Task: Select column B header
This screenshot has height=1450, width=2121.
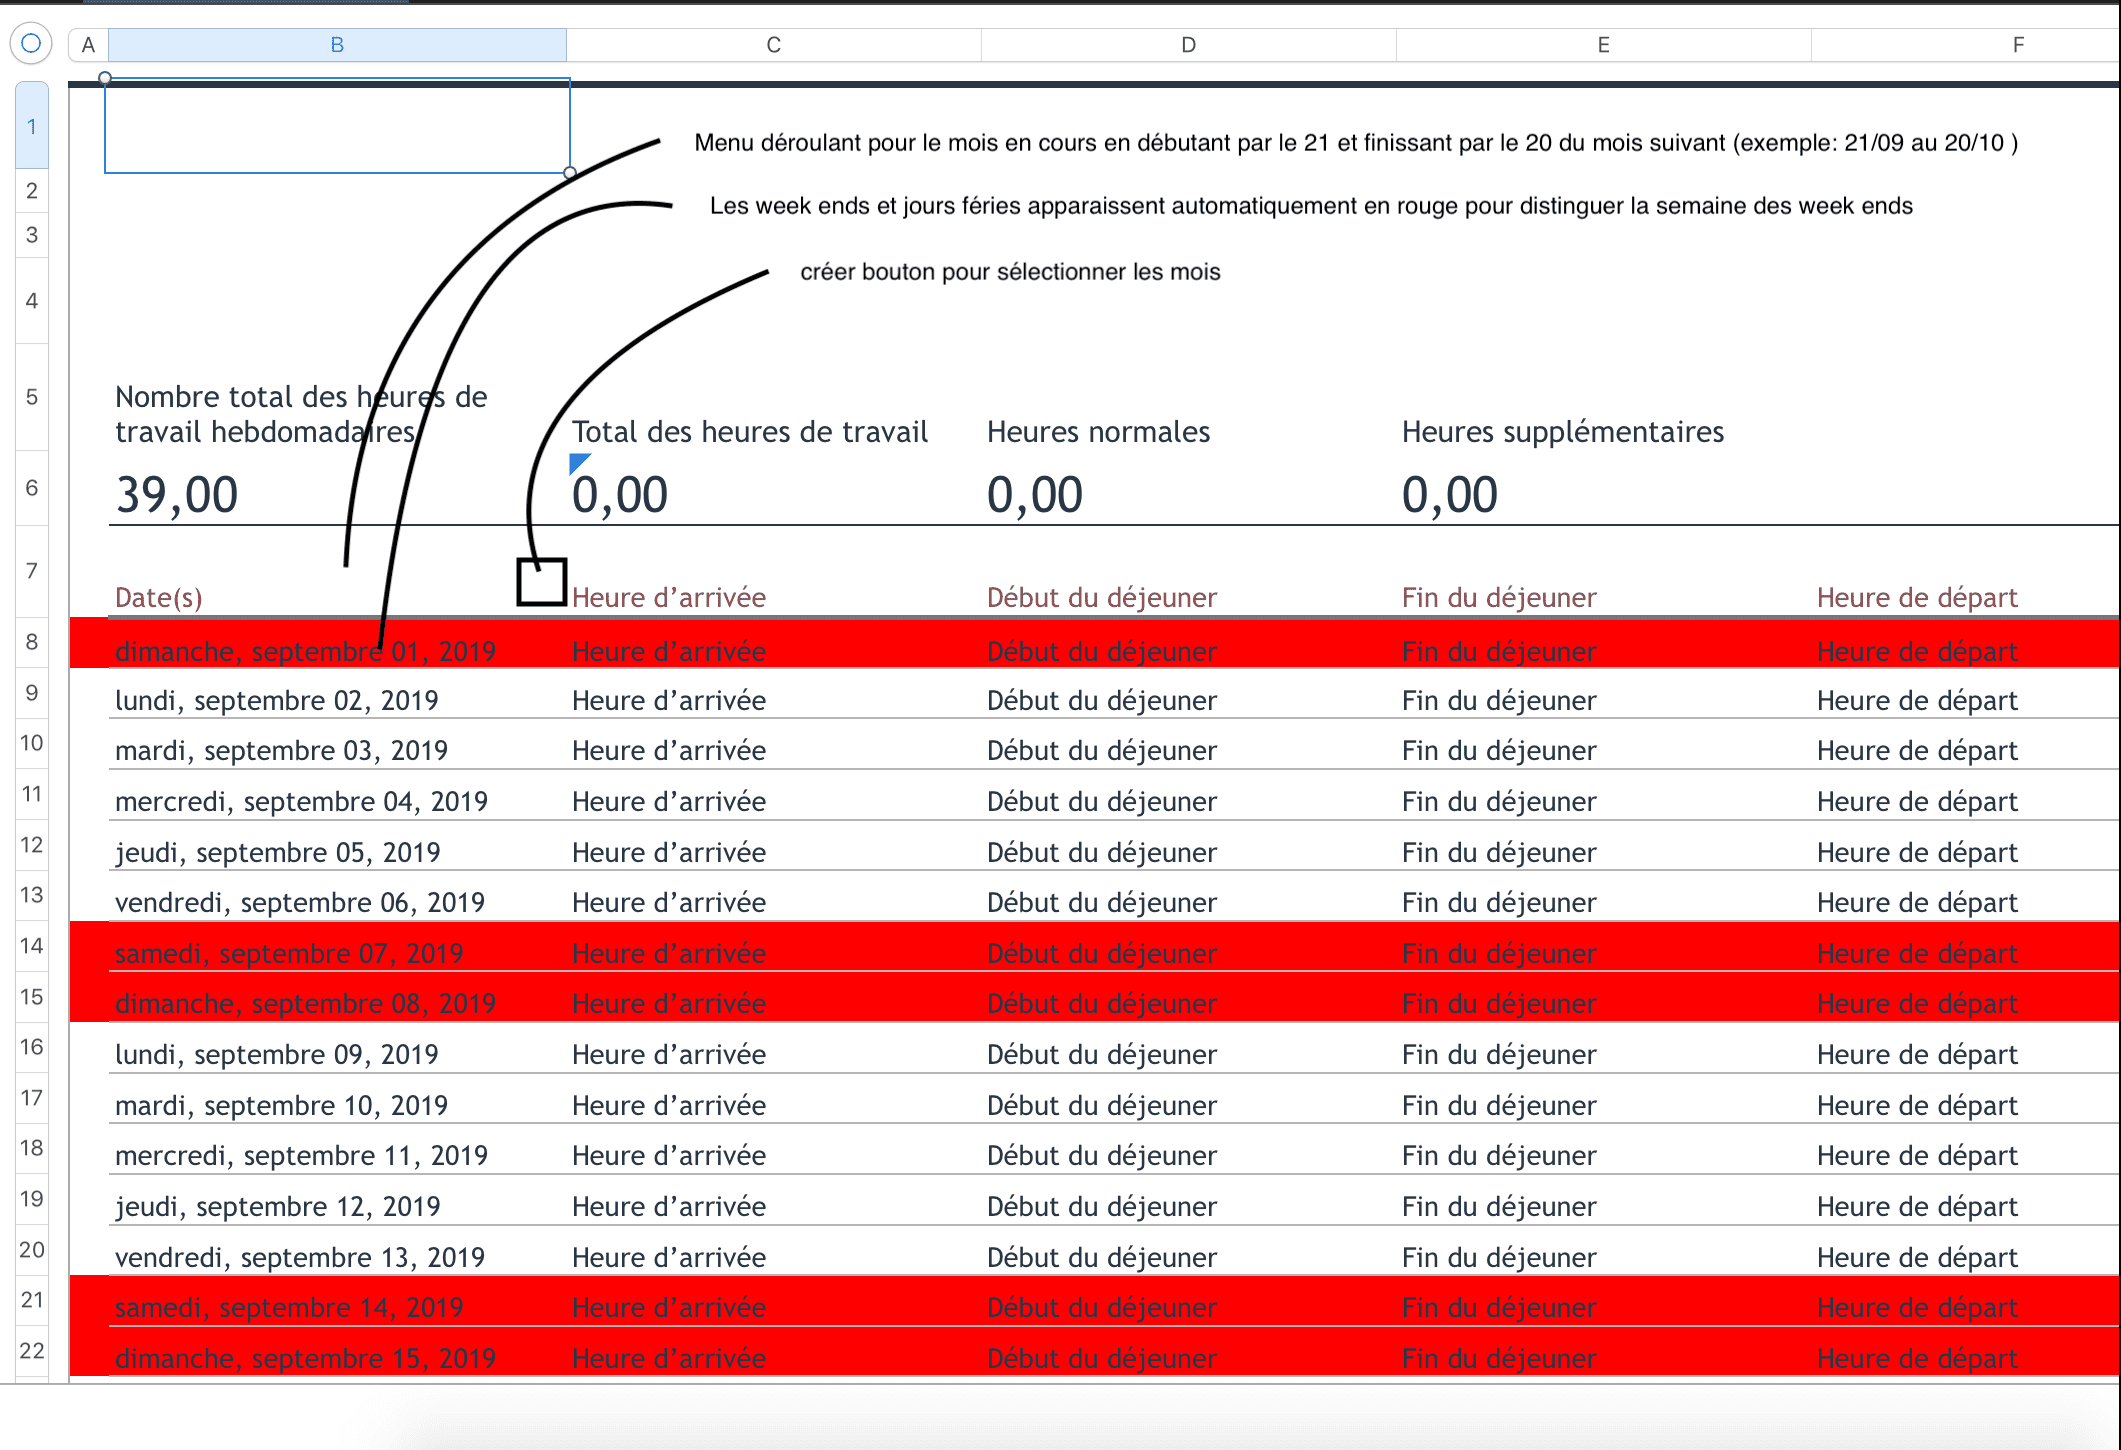Action: pyautogui.click(x=337, y=45)
